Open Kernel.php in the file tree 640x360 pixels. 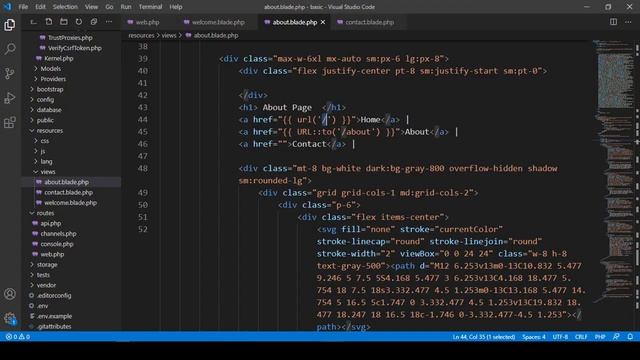(58, 58)
